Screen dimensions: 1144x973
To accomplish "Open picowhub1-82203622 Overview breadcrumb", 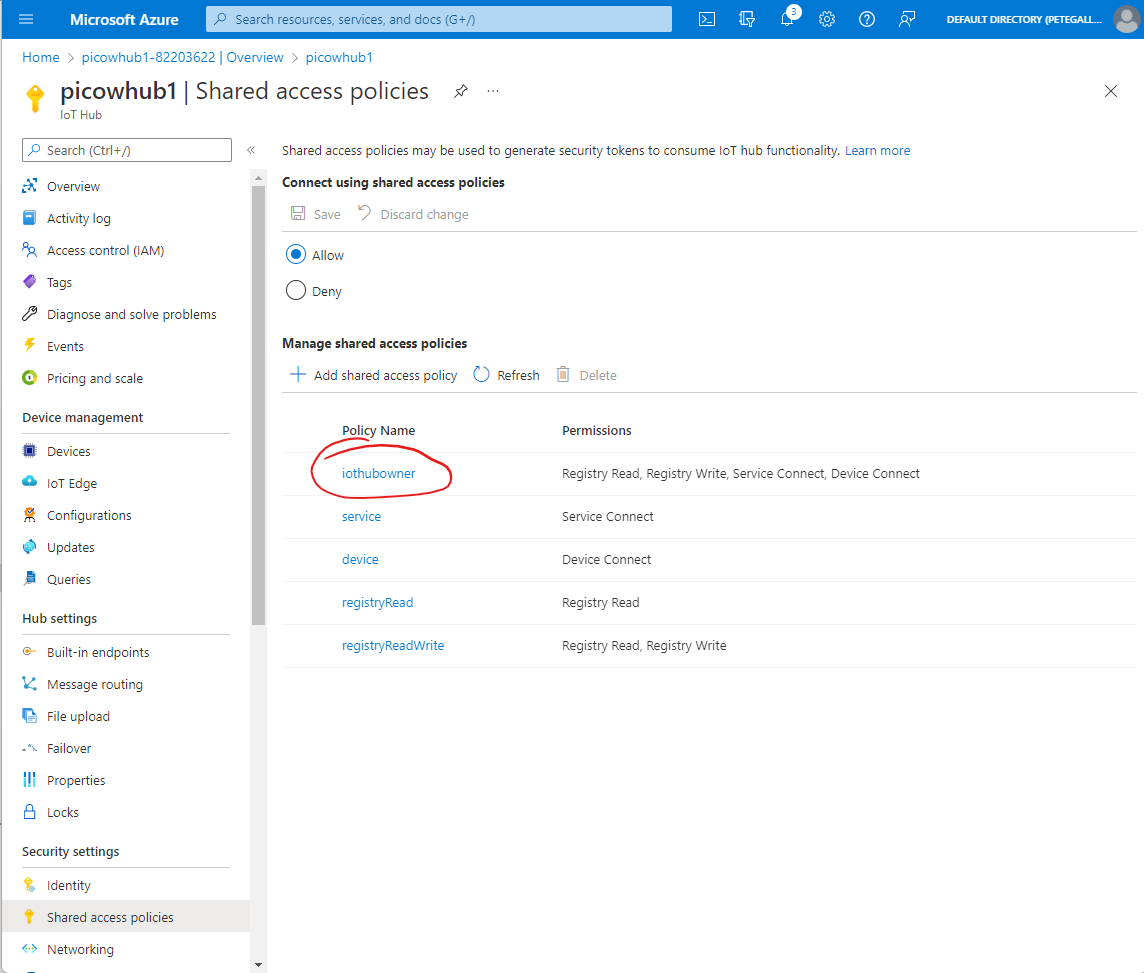I will point(182,57).
